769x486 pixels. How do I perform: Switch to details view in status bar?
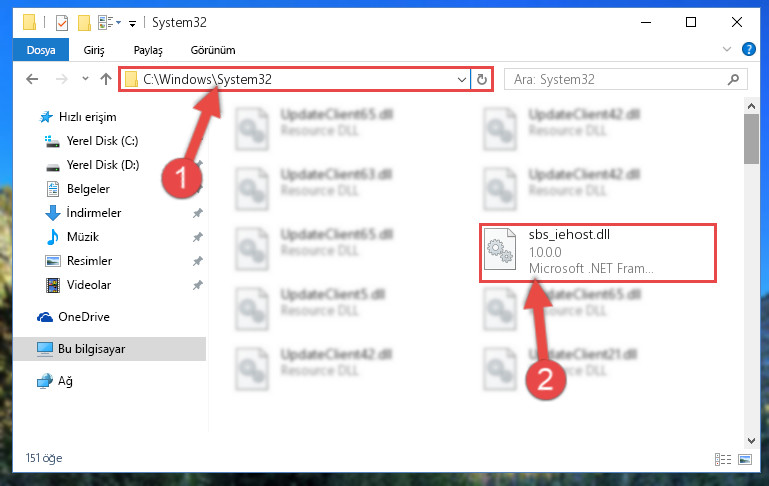pyautogui.click(x=723, y=459)
